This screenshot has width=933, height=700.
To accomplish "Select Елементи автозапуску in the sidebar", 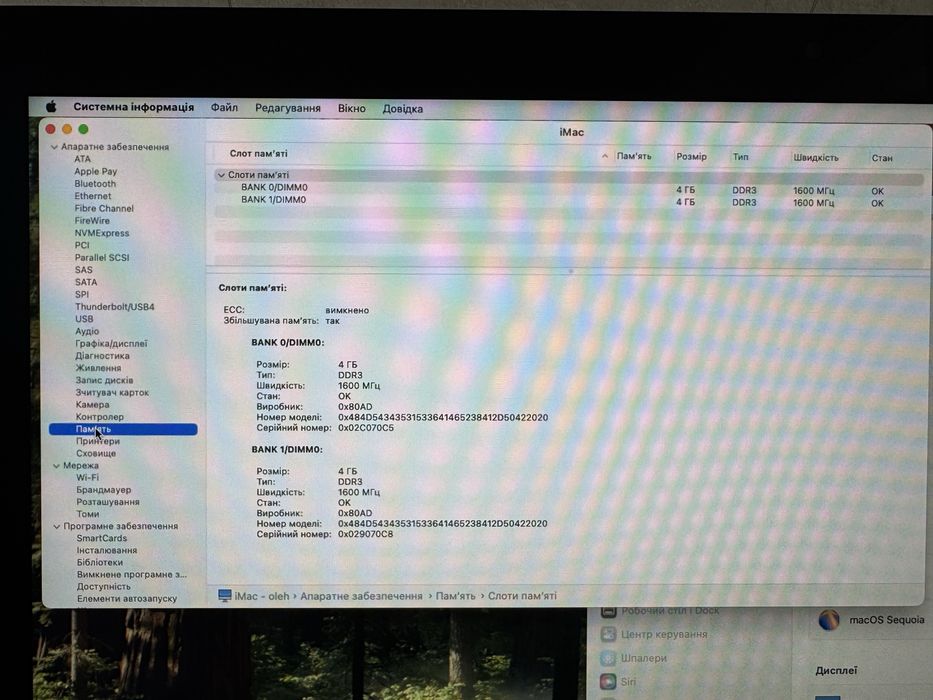I will tap(127, 599).
